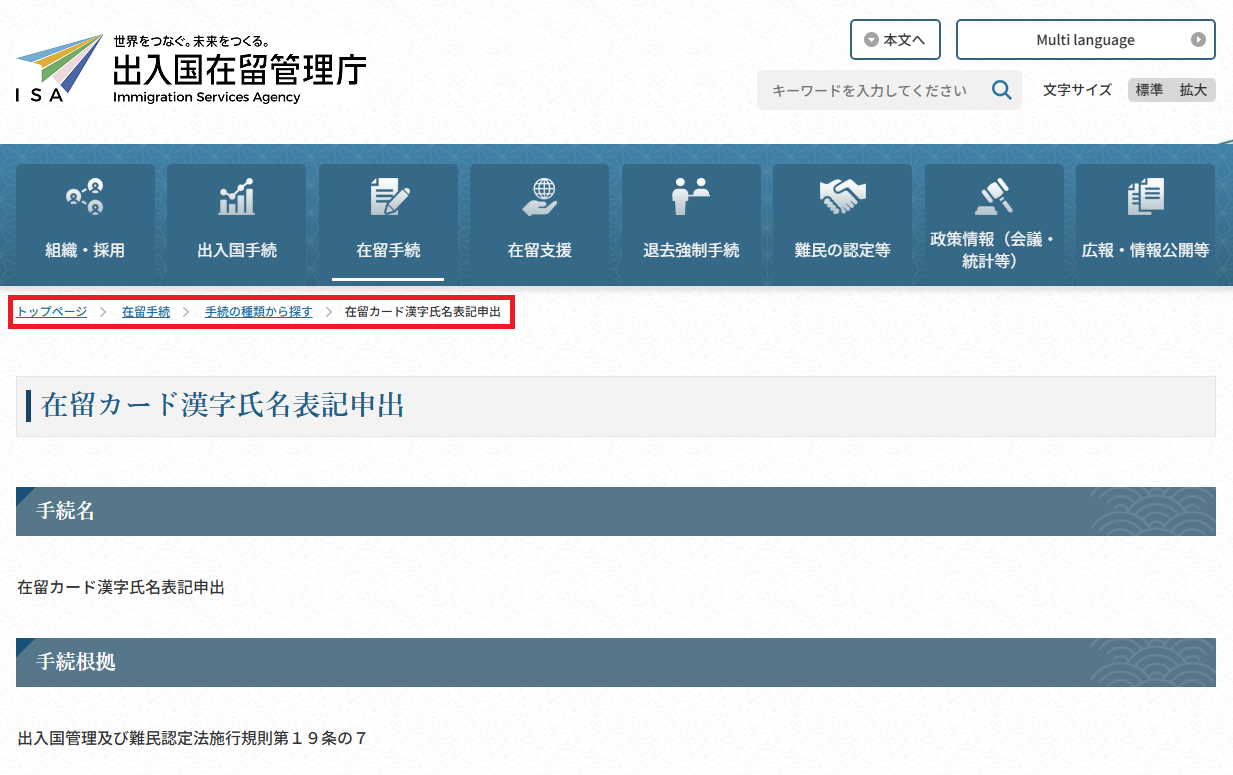The image size is (1233, 775).
Task: Click the handshake icon for 難民の認定等
Action: pos(842,197)
